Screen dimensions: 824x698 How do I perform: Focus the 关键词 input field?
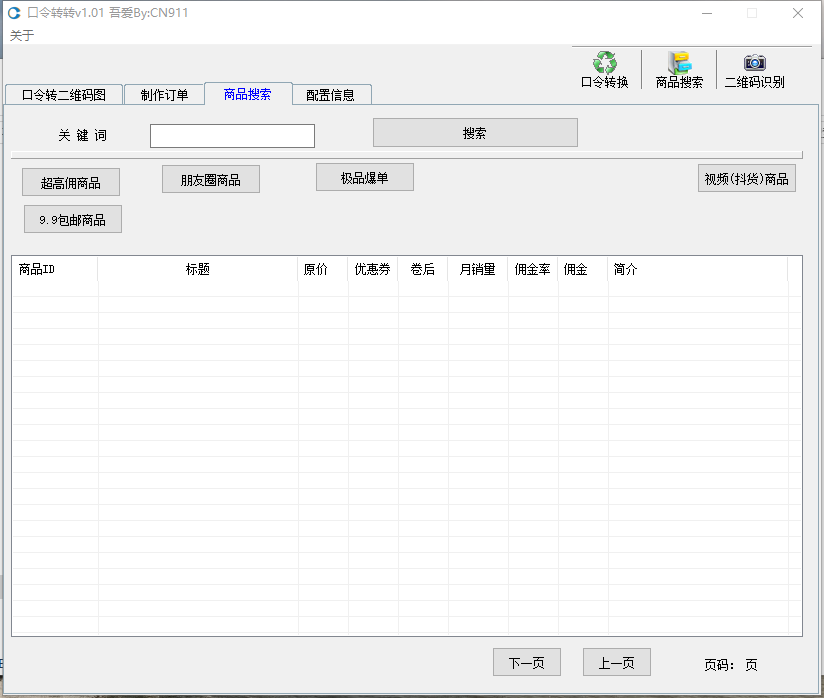tap(232, 136)
